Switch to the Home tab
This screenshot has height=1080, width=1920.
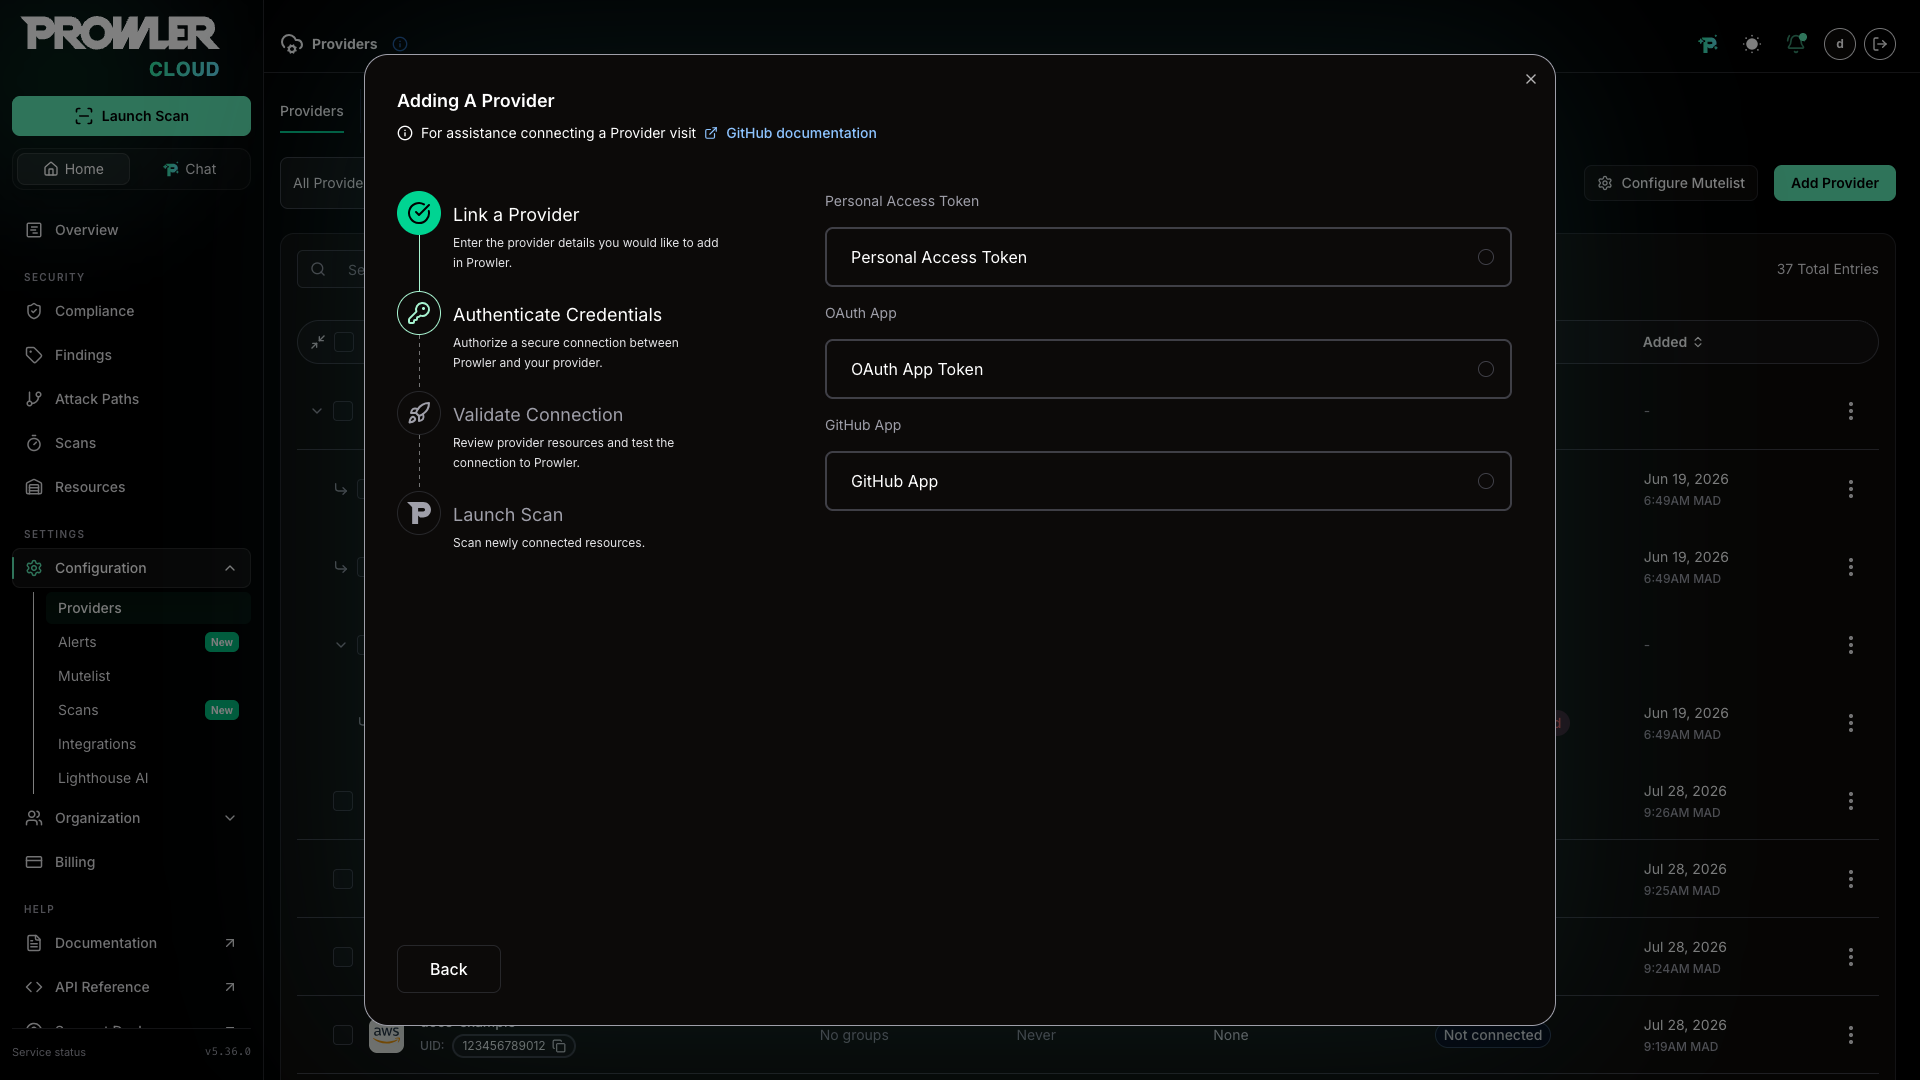click(x=73, y=169)
